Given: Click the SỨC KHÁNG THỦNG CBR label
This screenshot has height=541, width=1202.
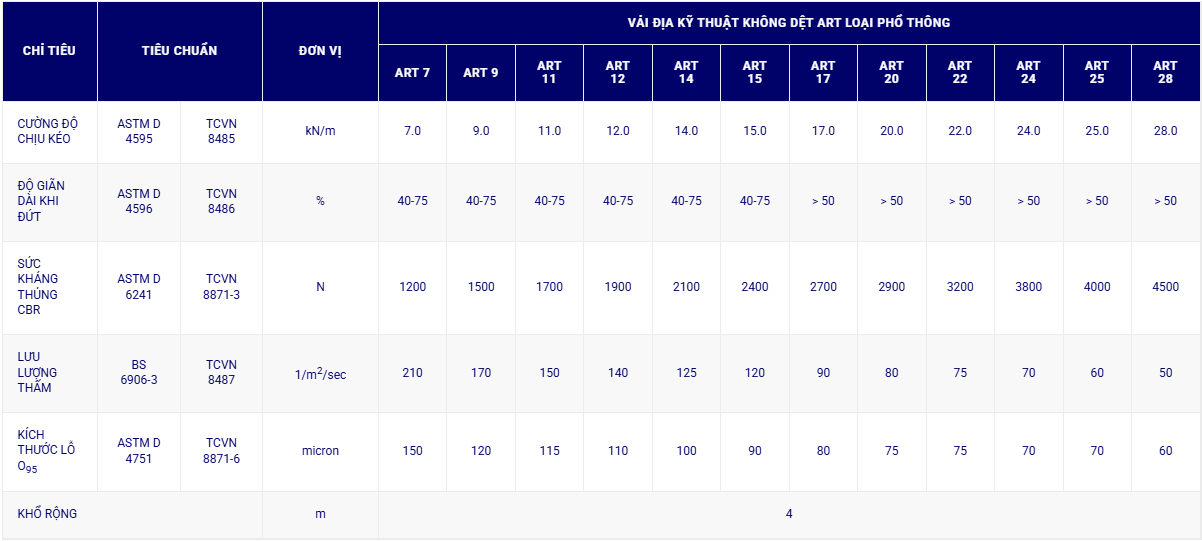Looking at the screenshot, I should (39, 286).
